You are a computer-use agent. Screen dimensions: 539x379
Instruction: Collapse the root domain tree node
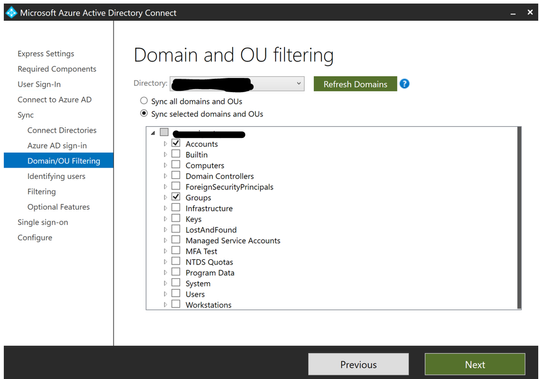[153, 133]
